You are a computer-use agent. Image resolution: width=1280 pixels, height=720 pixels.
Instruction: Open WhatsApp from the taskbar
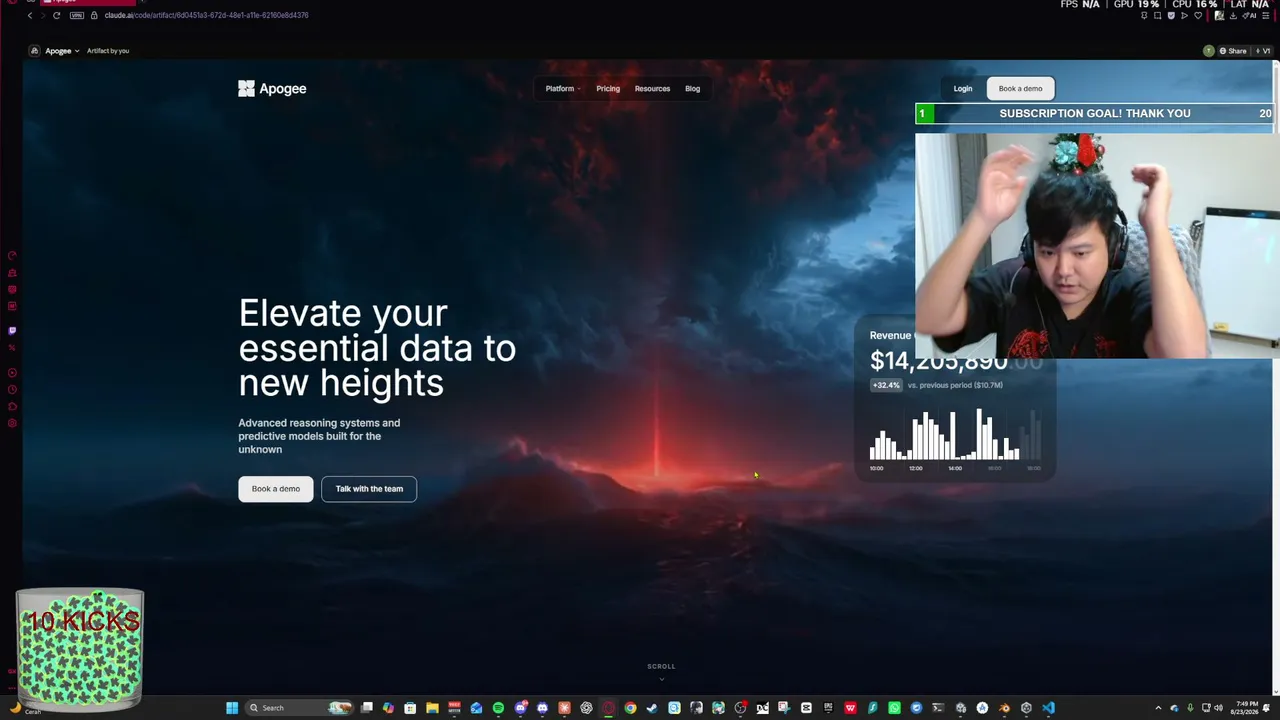(894, 708)
